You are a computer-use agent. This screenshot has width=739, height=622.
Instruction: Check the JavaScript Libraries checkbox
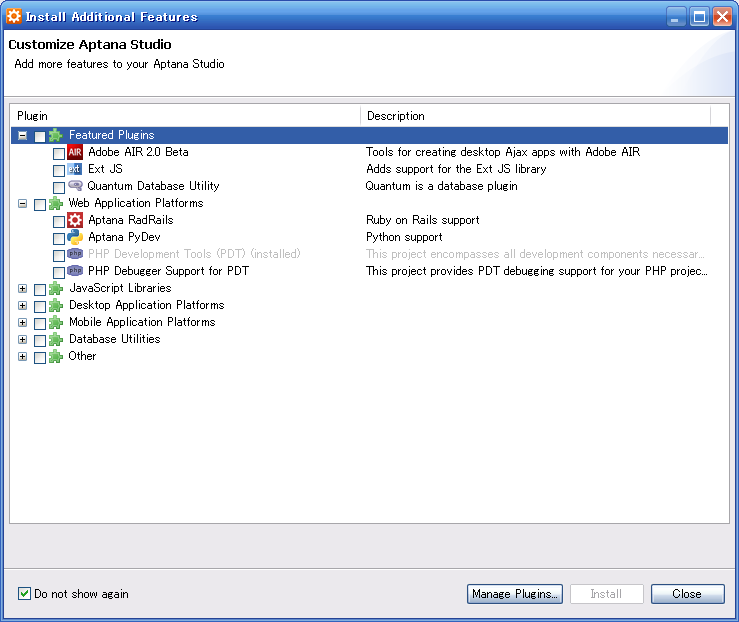(40, 289)
